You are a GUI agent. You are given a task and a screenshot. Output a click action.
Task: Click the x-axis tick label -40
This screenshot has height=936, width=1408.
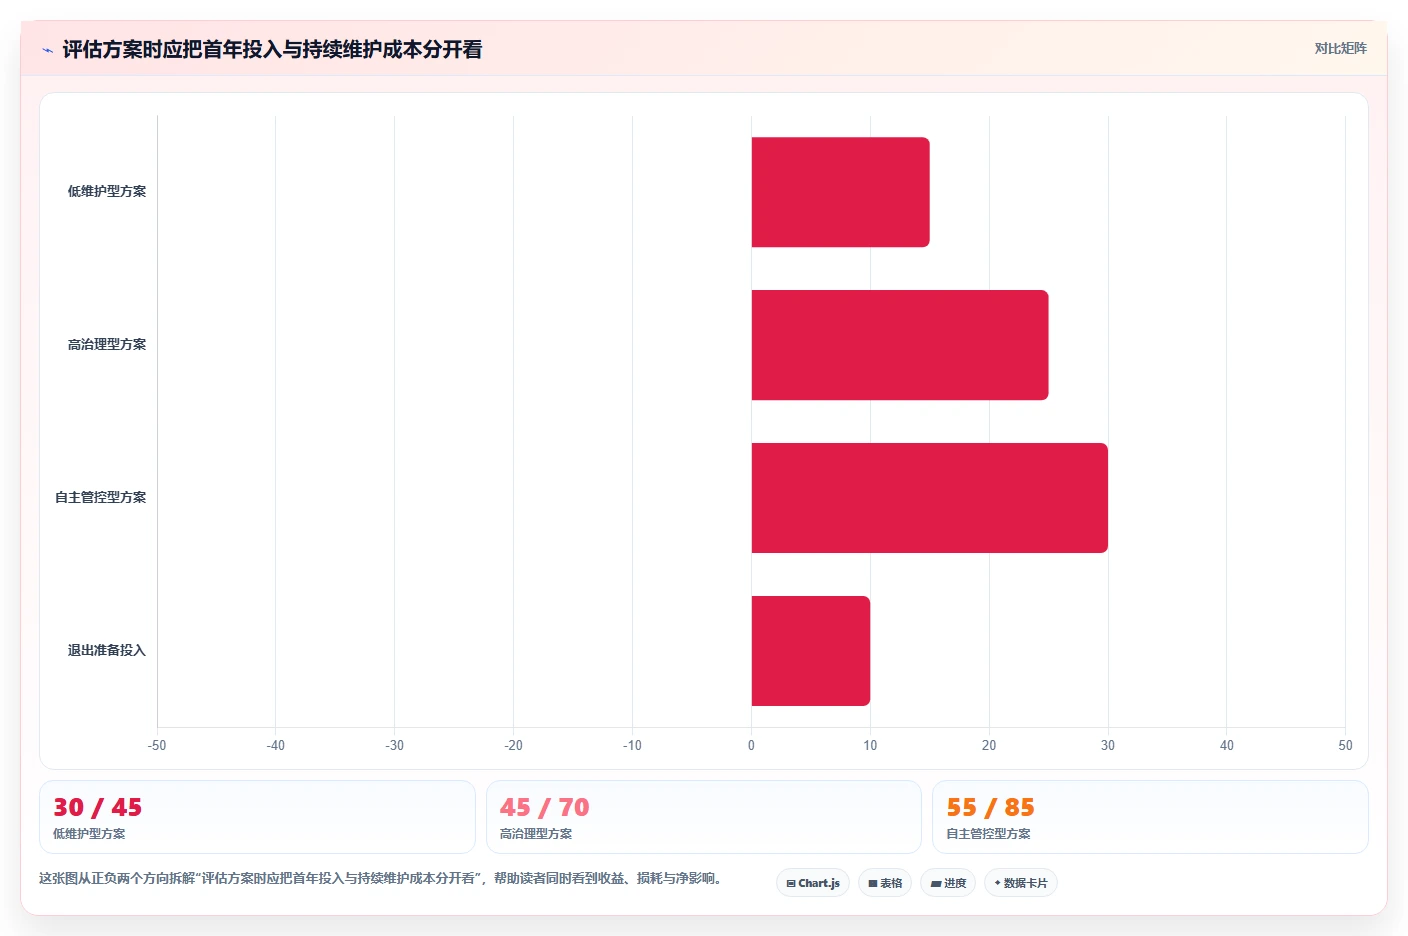(275, 745)
